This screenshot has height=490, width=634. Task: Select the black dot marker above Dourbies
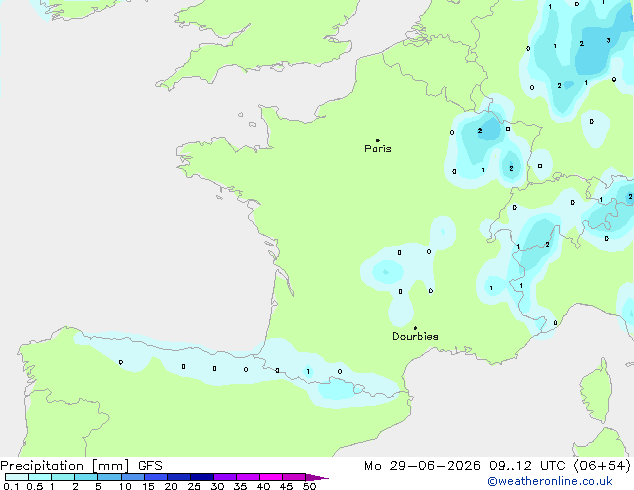coord(415,328)
